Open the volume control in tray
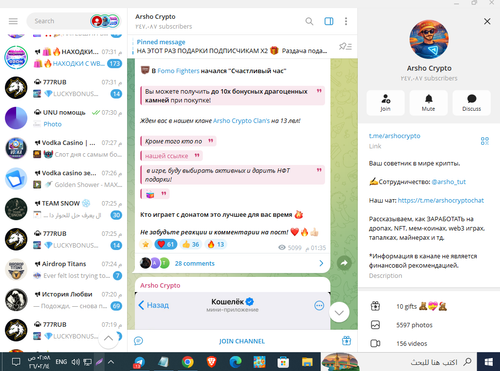This screenshot has width=500, height=371. pyautogui.click(x=76, y=362)
